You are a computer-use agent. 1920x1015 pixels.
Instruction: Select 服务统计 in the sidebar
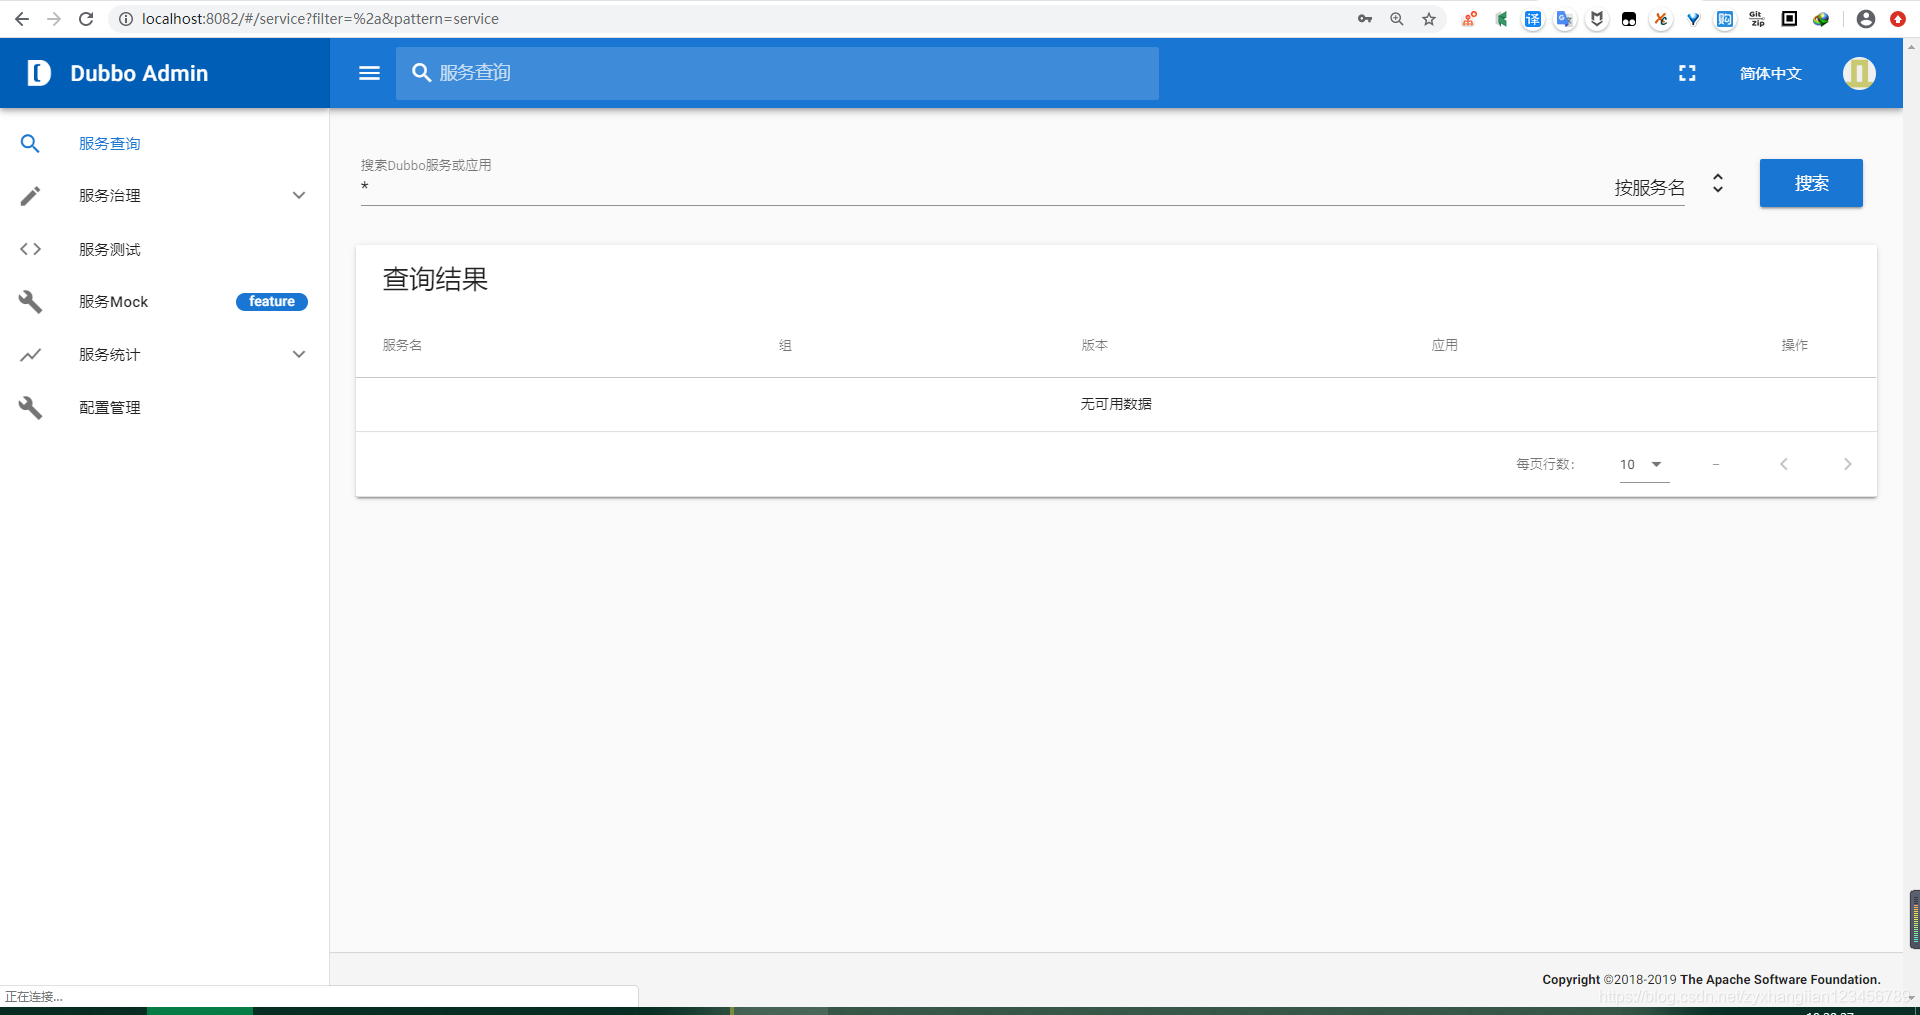109,355
